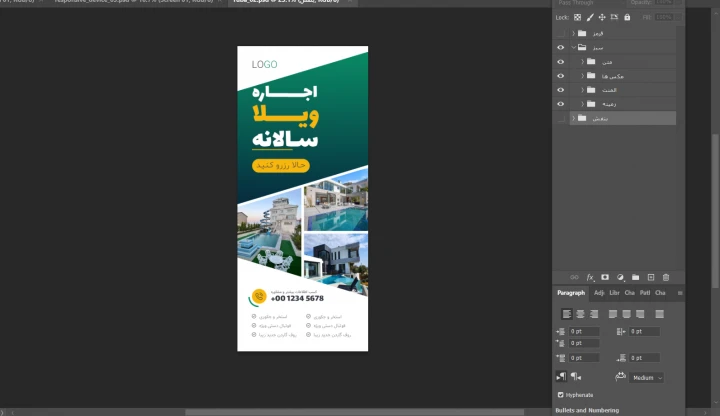
Task: Click the lock image pixels brush icon
Action: click(590, 17)
